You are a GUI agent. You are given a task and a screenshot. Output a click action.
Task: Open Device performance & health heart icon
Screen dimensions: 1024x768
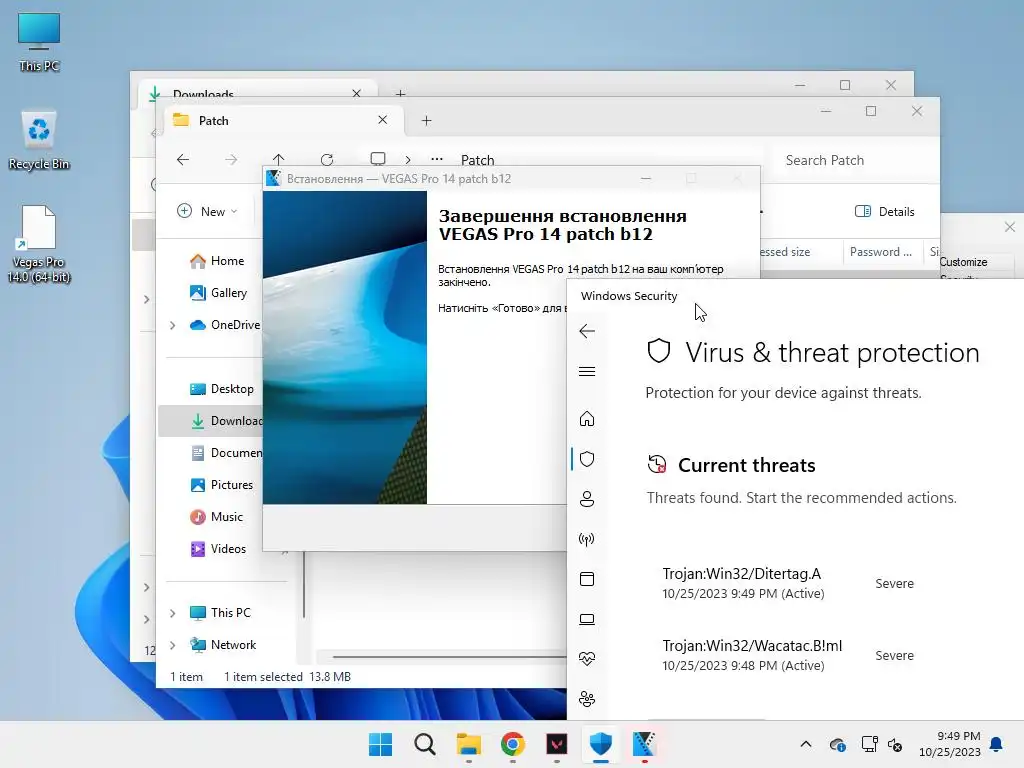click(x=586, y=658)
